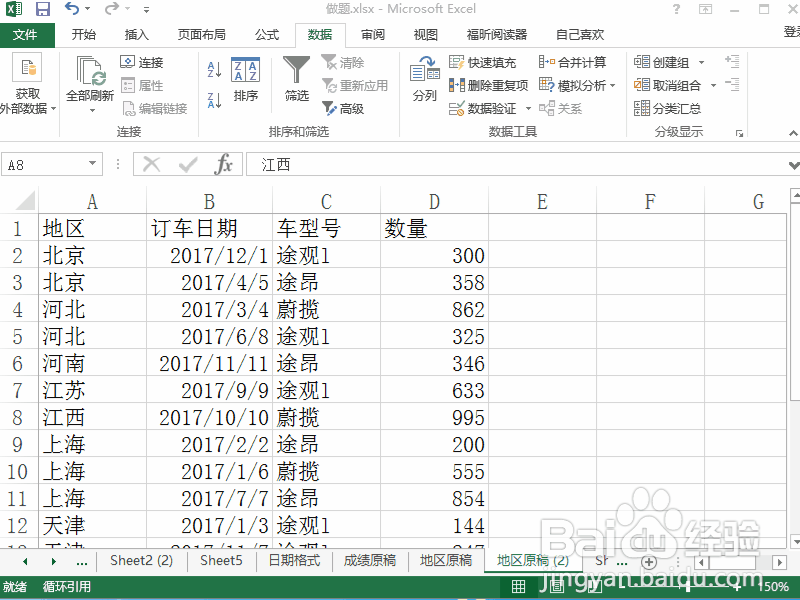This screenshot has width=800, height=600.
Task: Switch to Review (审阅) tab
Action: [x=373, y=35]
